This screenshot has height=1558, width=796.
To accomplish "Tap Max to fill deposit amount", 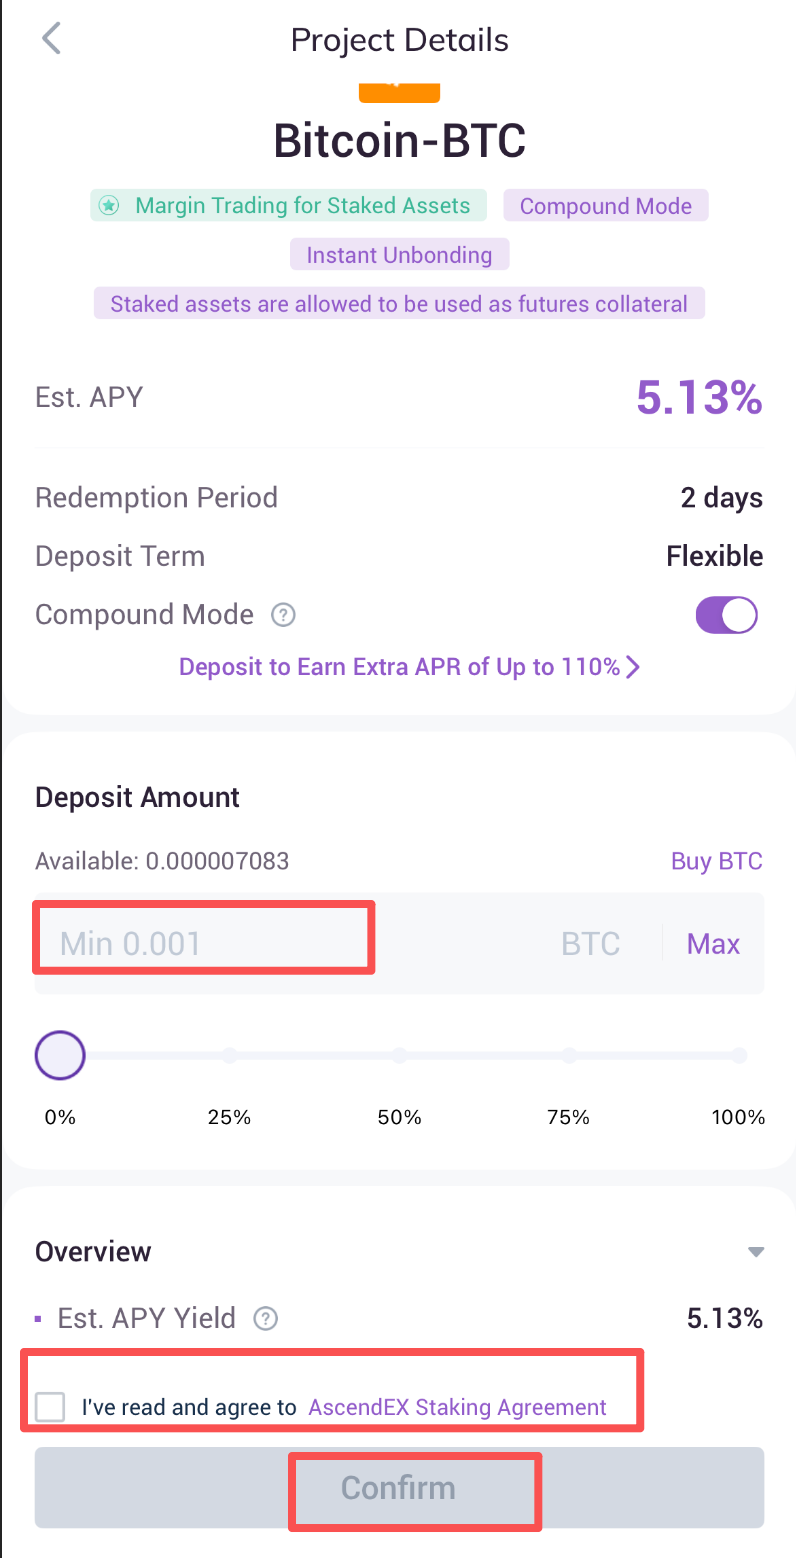I will [x=713, y=944].
